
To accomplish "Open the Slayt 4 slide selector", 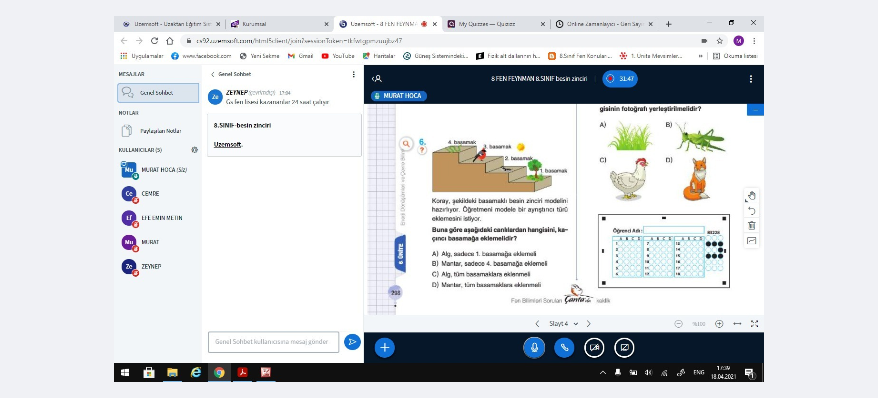I will click(x=563, y=324).
